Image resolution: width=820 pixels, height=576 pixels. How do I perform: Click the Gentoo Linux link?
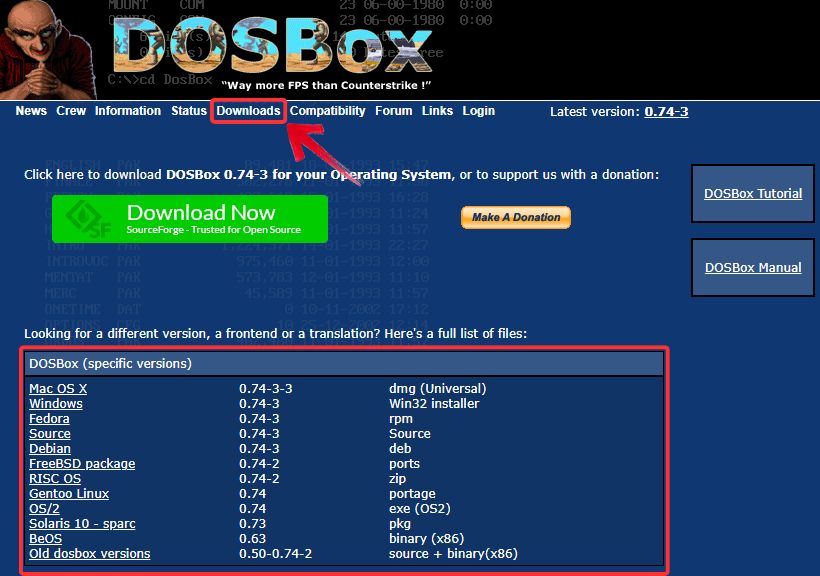(69, 493)
